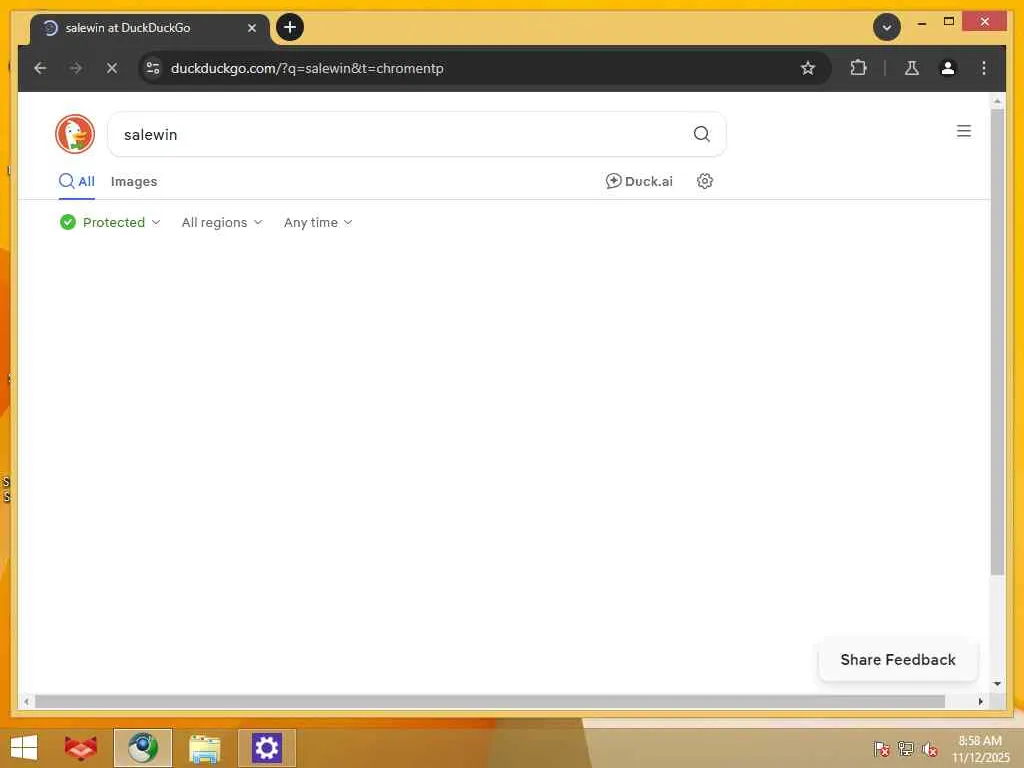Viewport: 1024px width, 768px height.
Task: Close the salewin at DuckDuckGo tab
Action: [252, 28]
